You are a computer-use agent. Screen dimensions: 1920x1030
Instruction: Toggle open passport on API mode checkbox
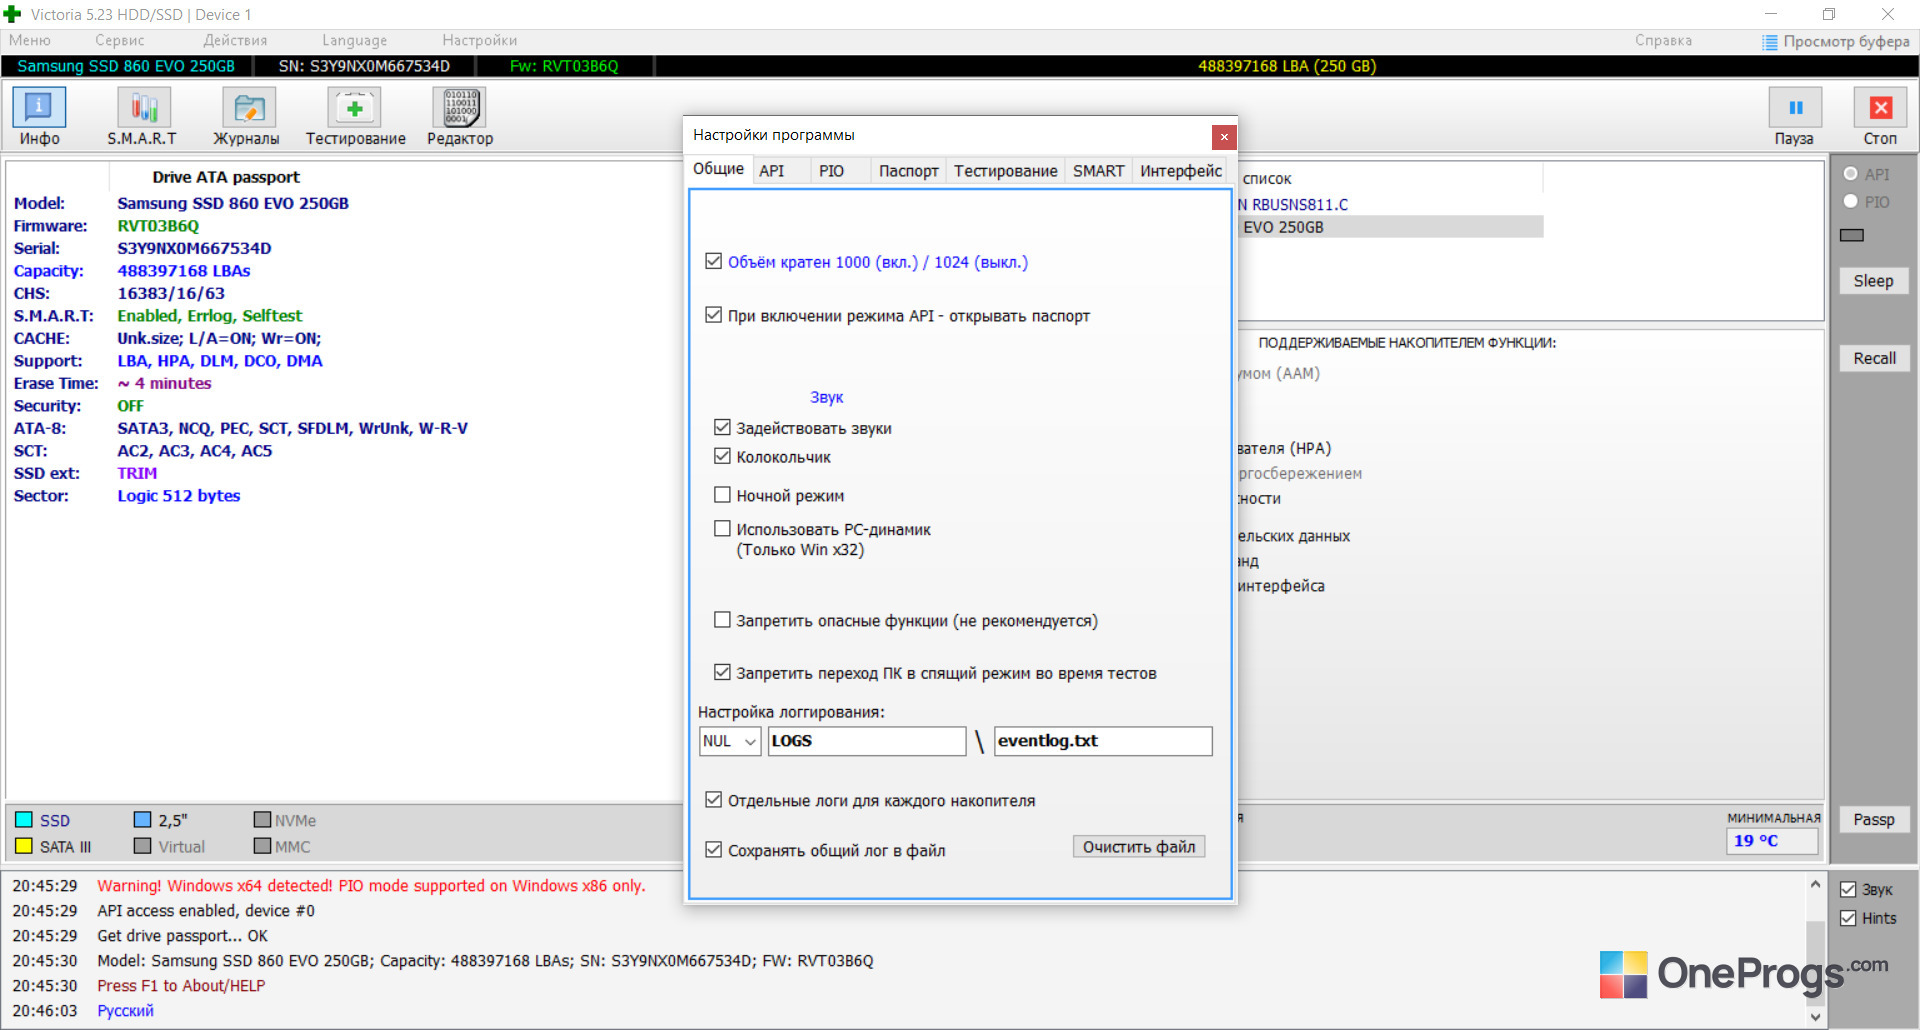[x=713, y=315]
